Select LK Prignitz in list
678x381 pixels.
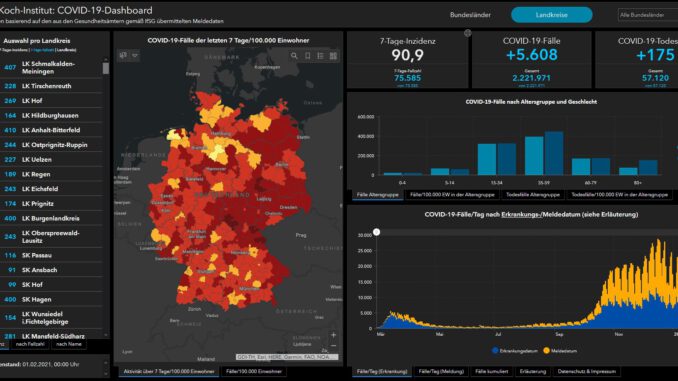click(51, 204)
